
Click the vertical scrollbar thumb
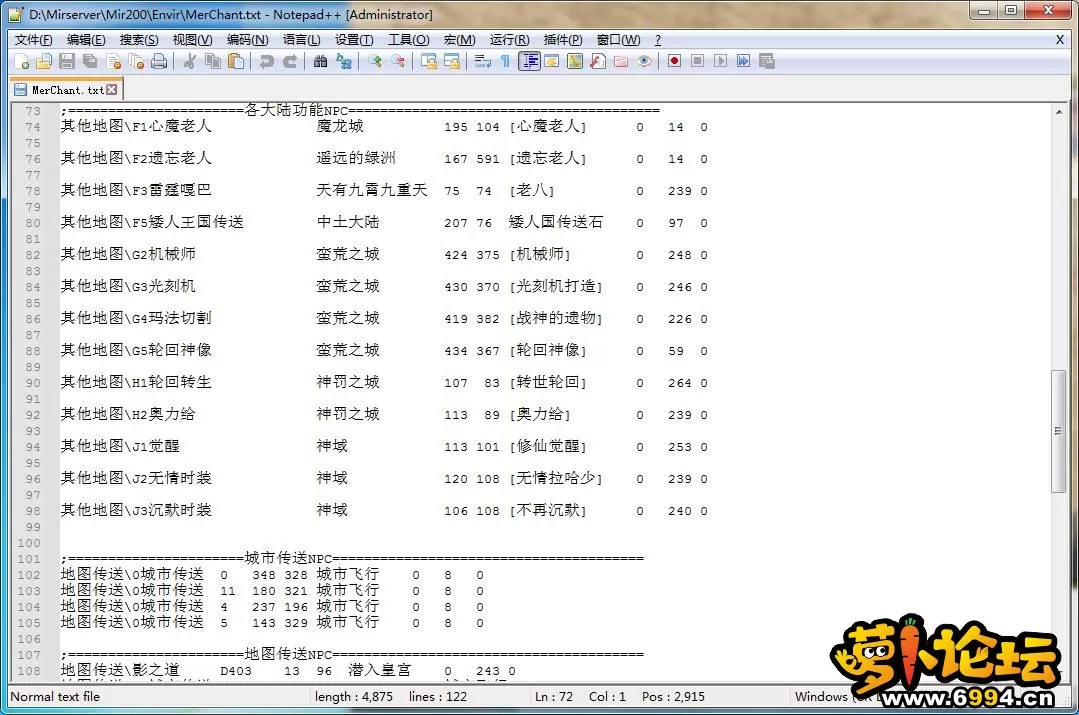[x=1058, y=431]
